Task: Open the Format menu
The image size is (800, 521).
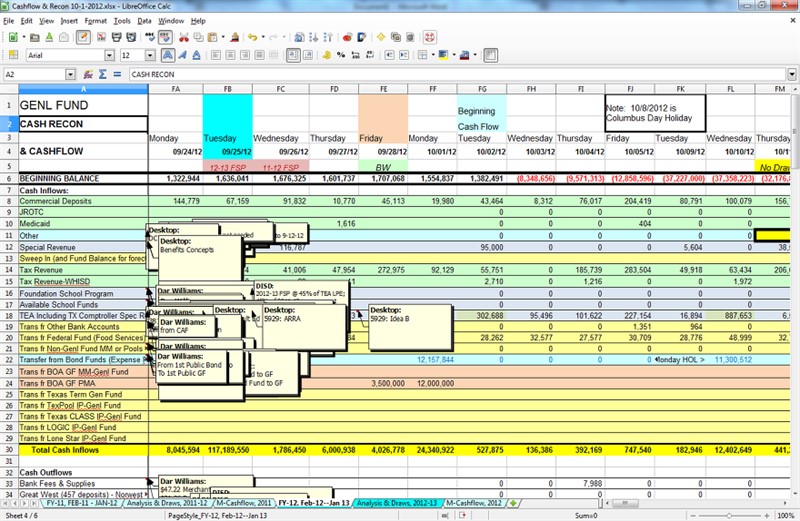Action: point(96,20)
